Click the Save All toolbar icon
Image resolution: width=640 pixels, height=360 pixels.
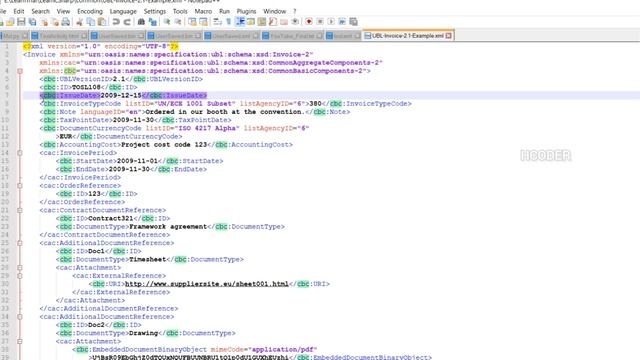pos(32,22)
